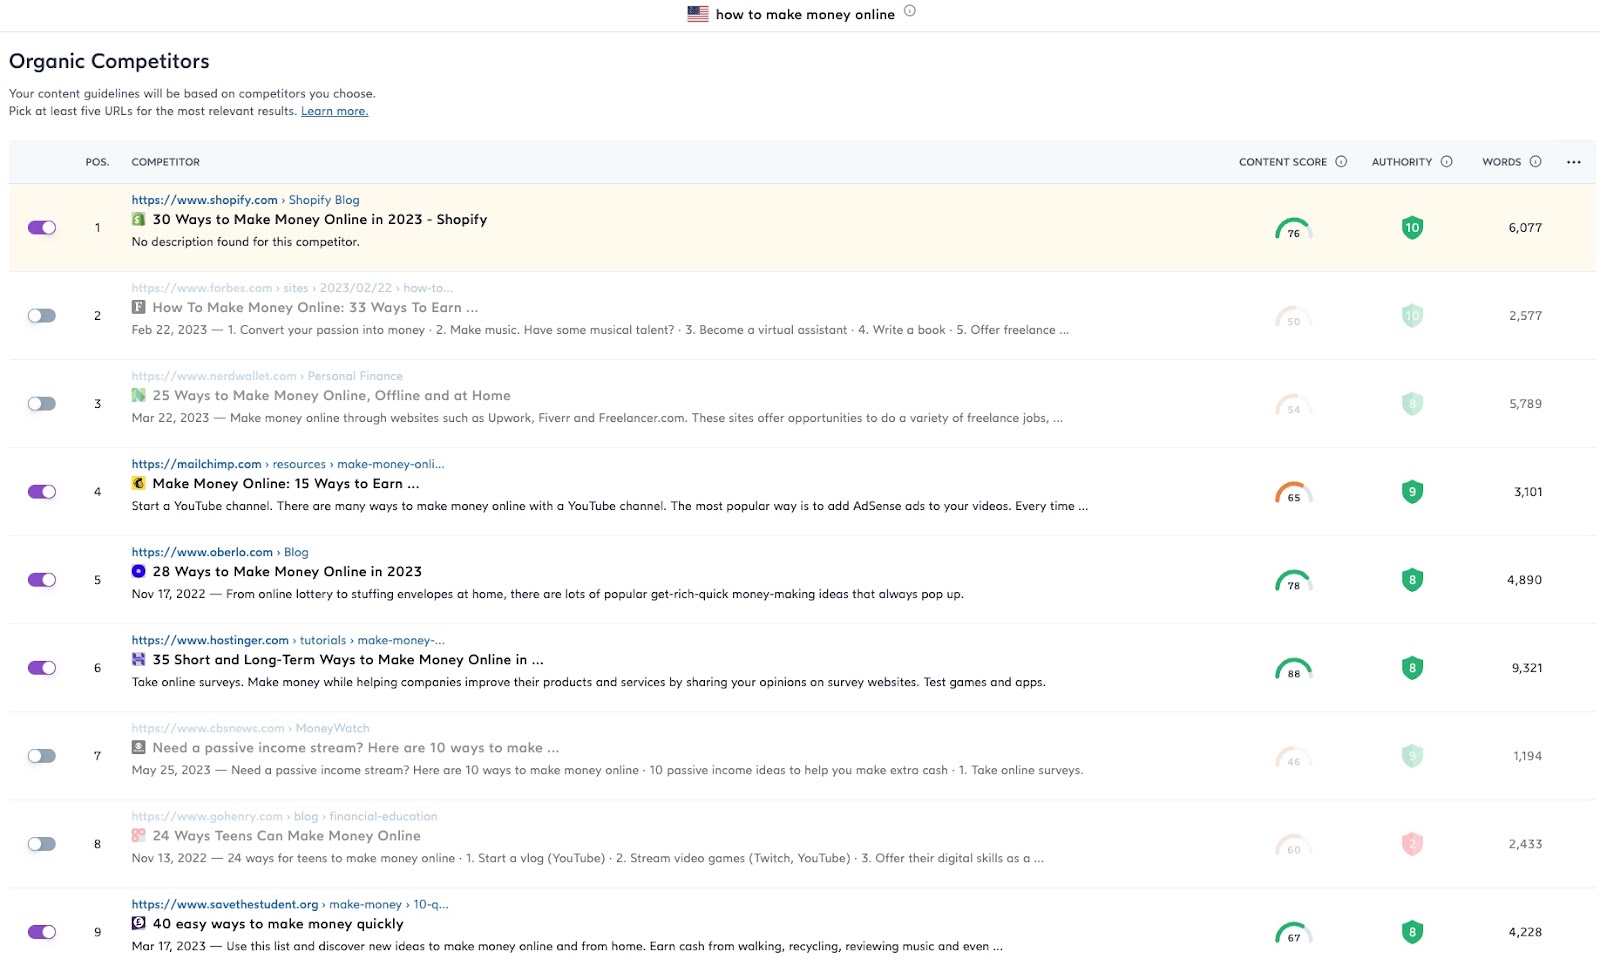Click the Words column header
The height and width of the screenshot is (959, 1600).
[1502, 162]
